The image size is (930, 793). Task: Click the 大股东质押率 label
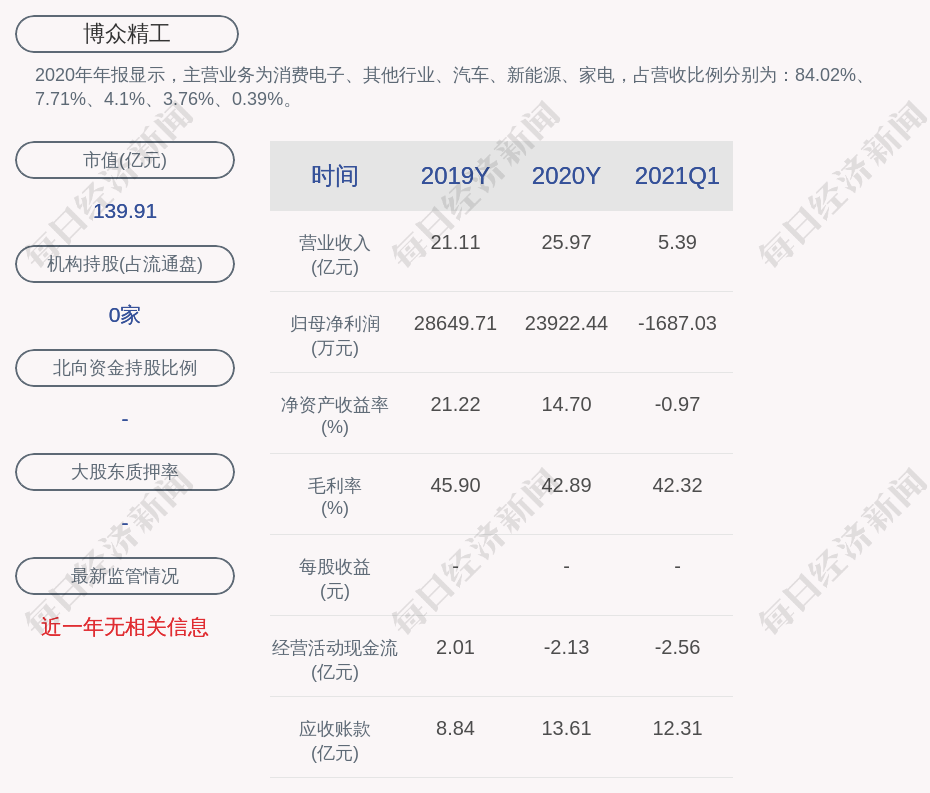(x=124, y=472)
